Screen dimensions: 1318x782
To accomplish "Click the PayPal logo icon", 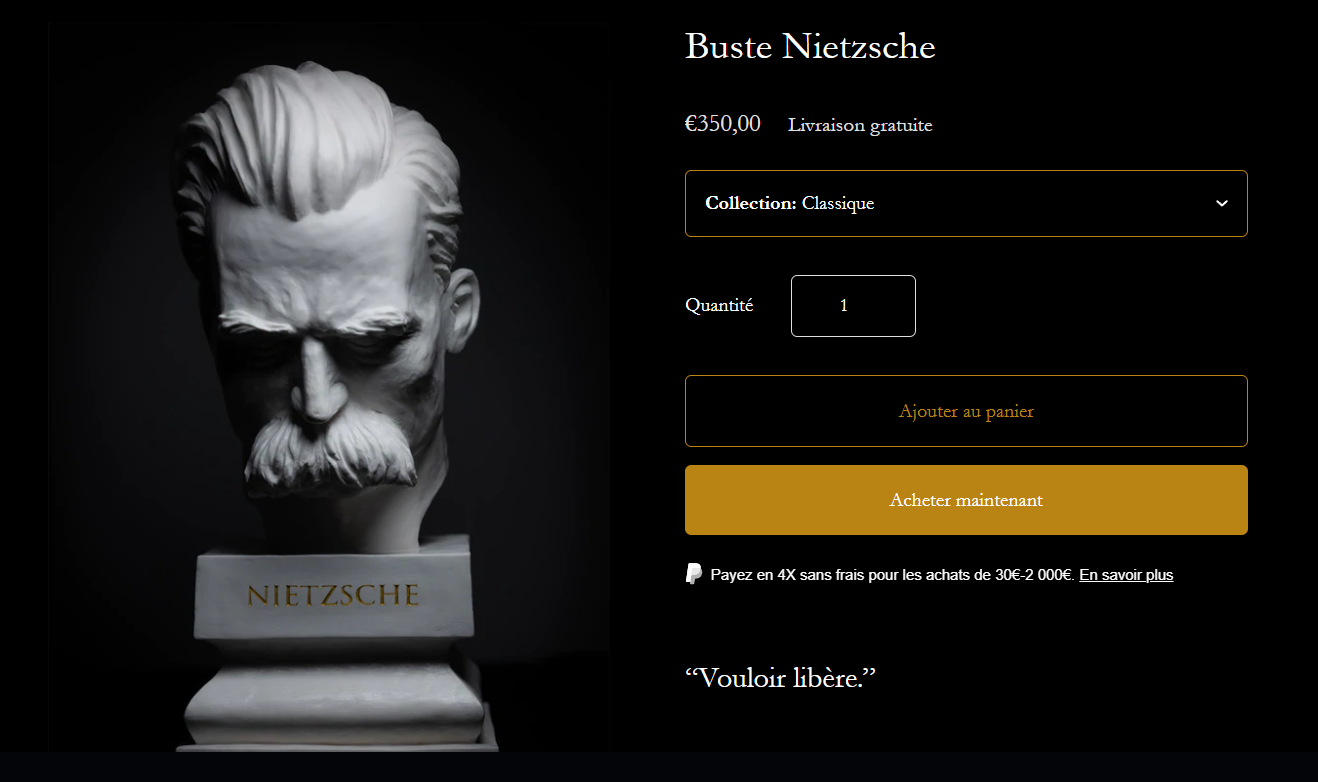I will (x=693, y=574).
